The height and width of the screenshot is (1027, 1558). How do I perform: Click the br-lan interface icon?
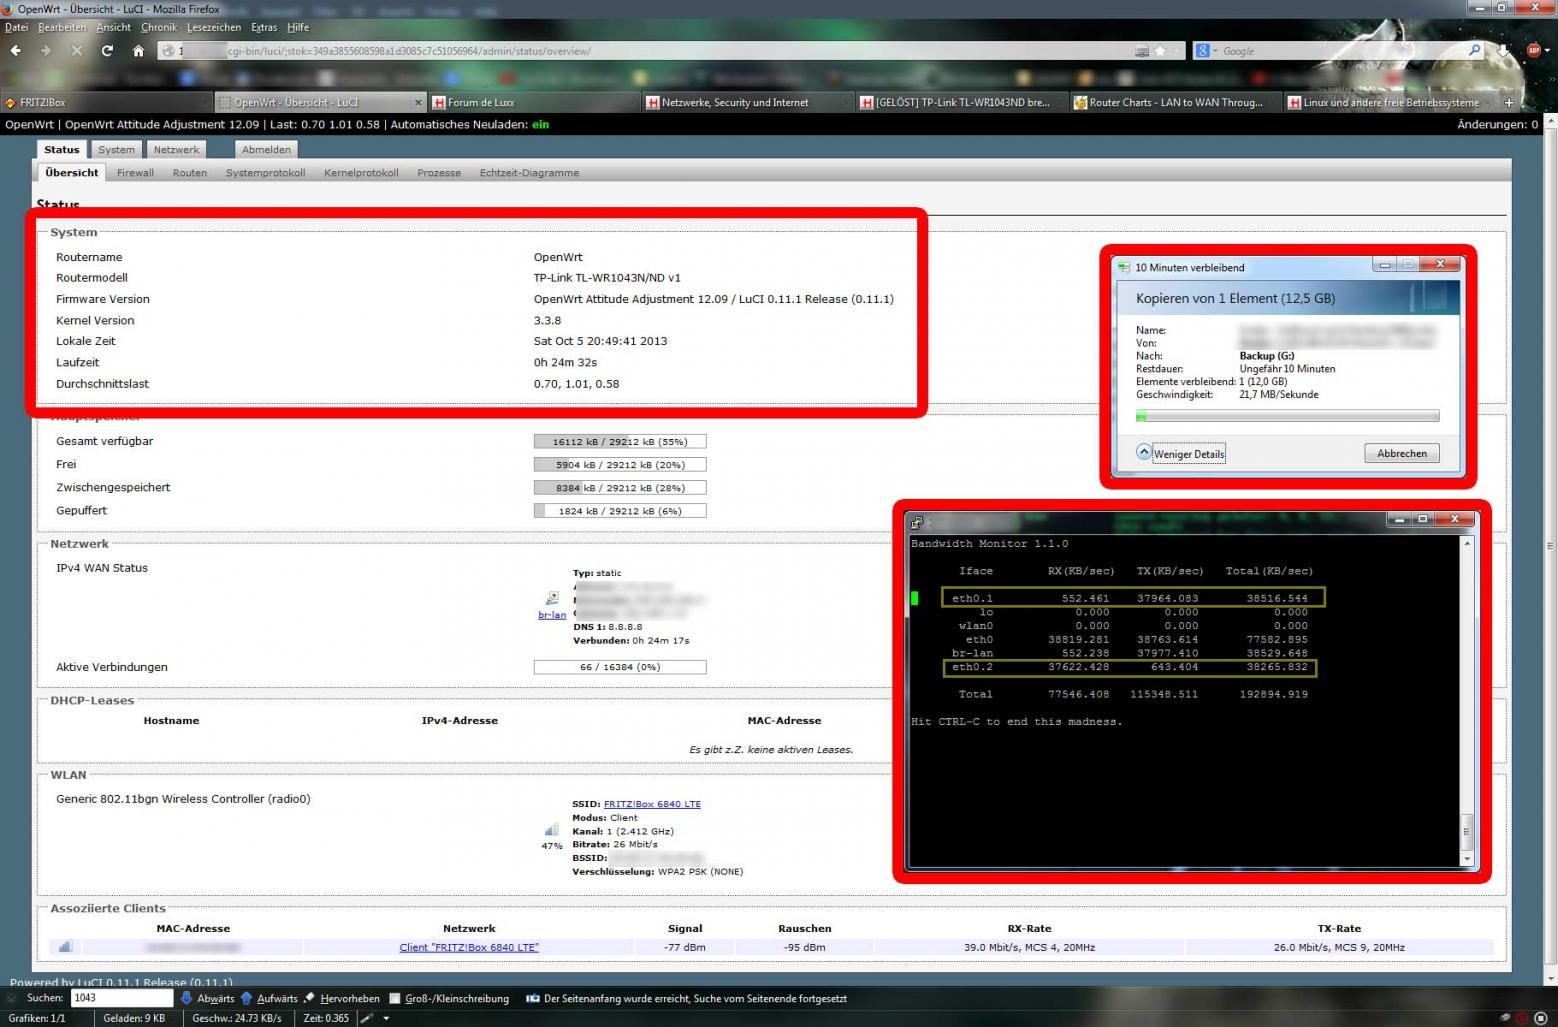[x=552, y=599]
